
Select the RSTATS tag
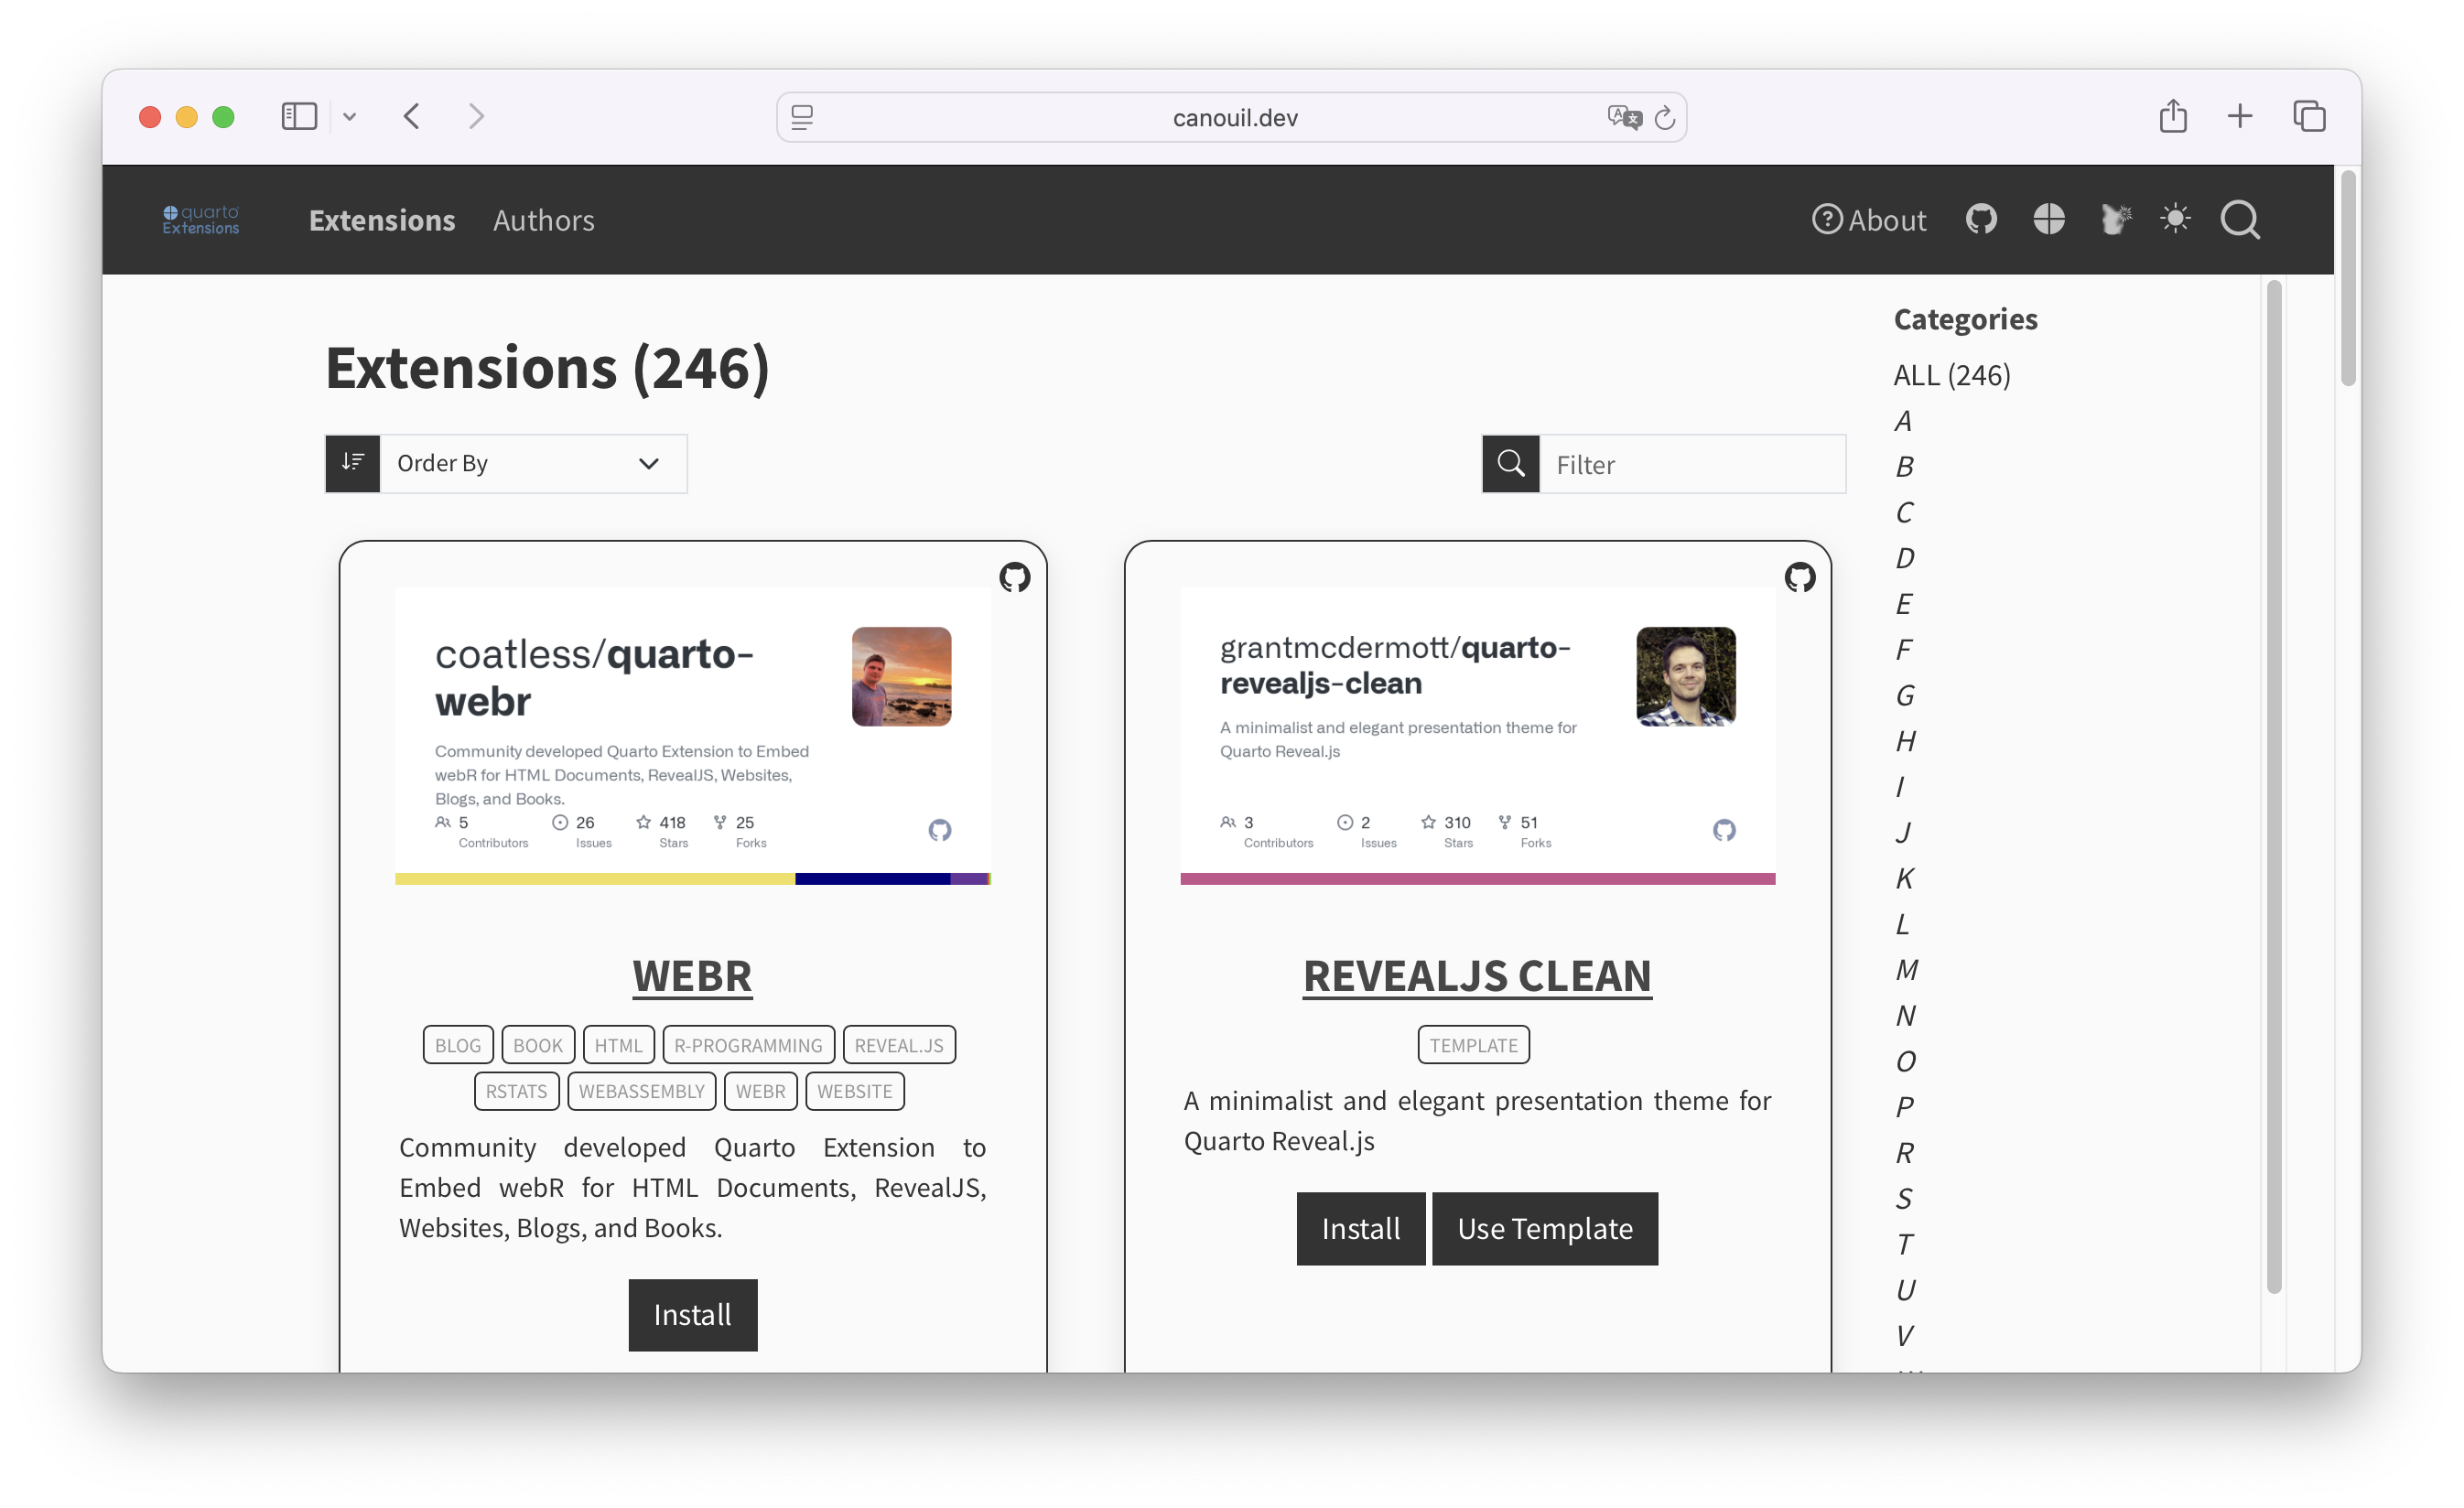tap(516, 1090)
